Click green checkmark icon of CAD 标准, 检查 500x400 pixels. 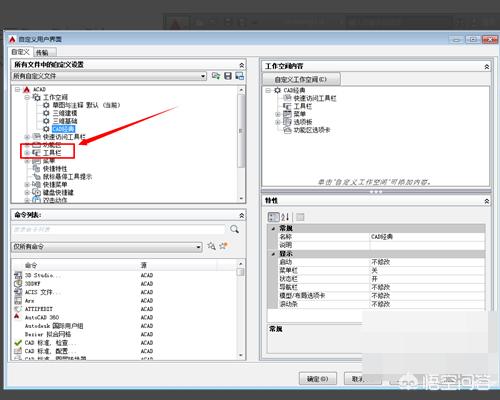tap(18, 342)
